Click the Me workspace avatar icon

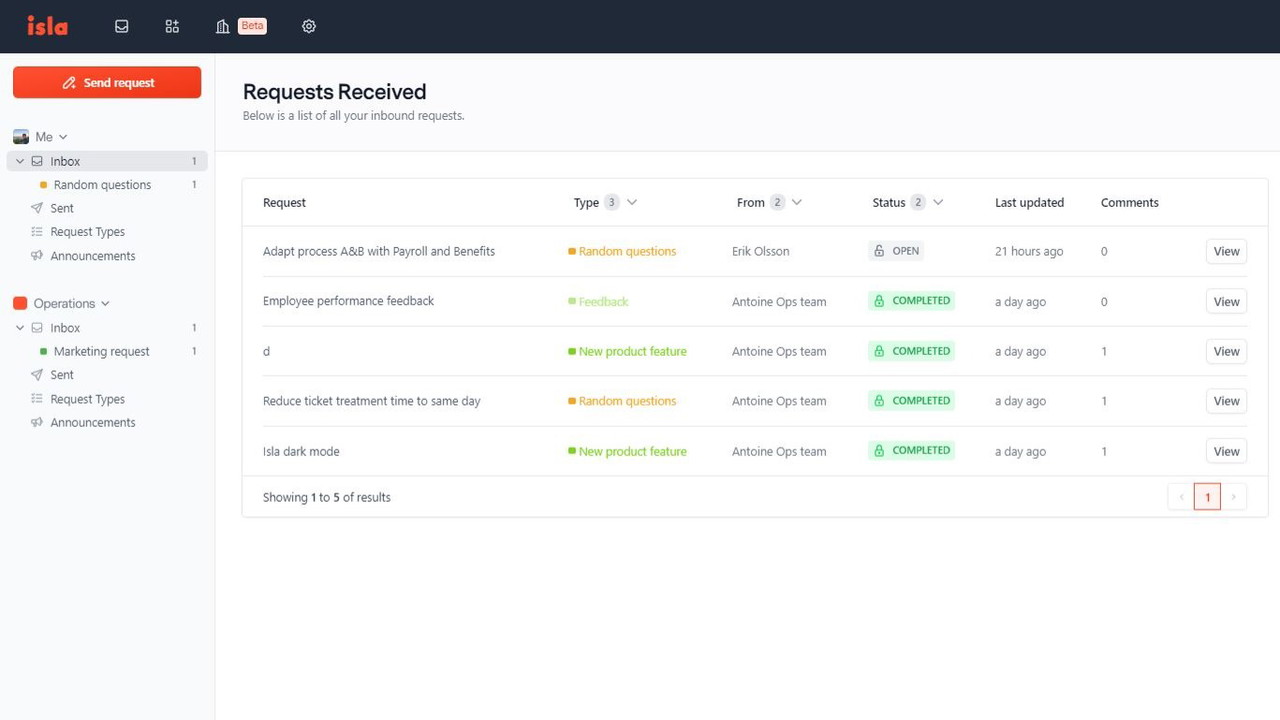21,137
